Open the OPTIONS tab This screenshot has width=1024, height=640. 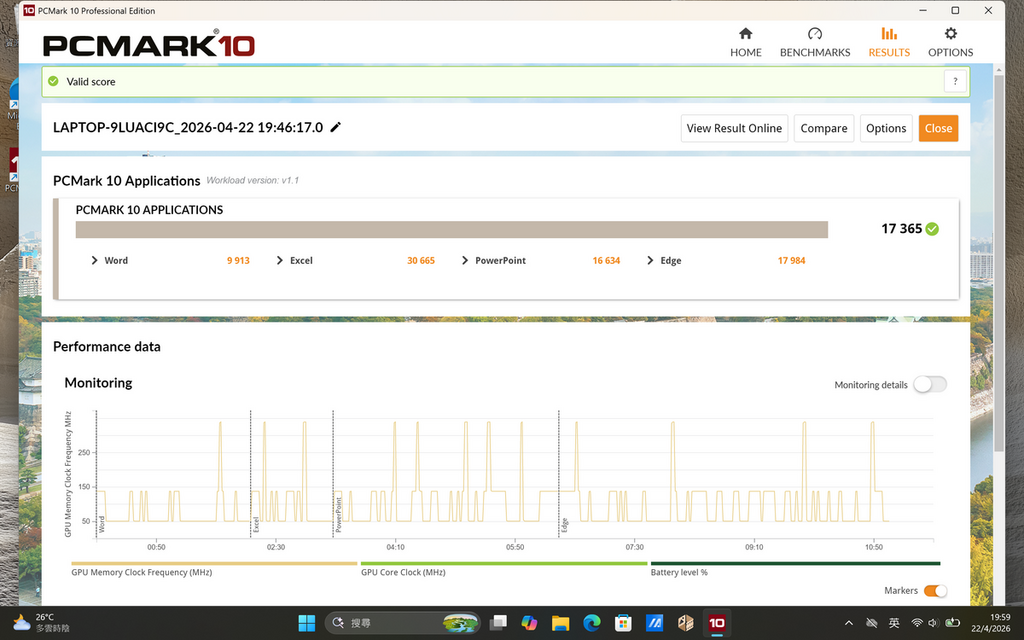click(950, 42)
